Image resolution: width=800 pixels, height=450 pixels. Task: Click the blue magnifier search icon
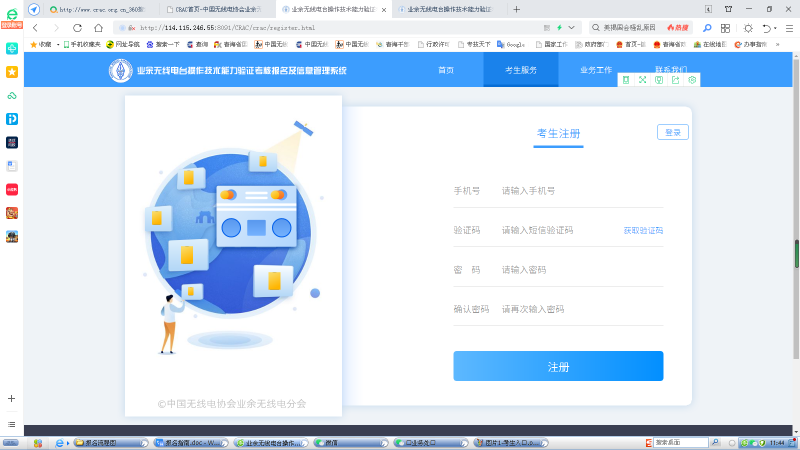click(707, 28)
